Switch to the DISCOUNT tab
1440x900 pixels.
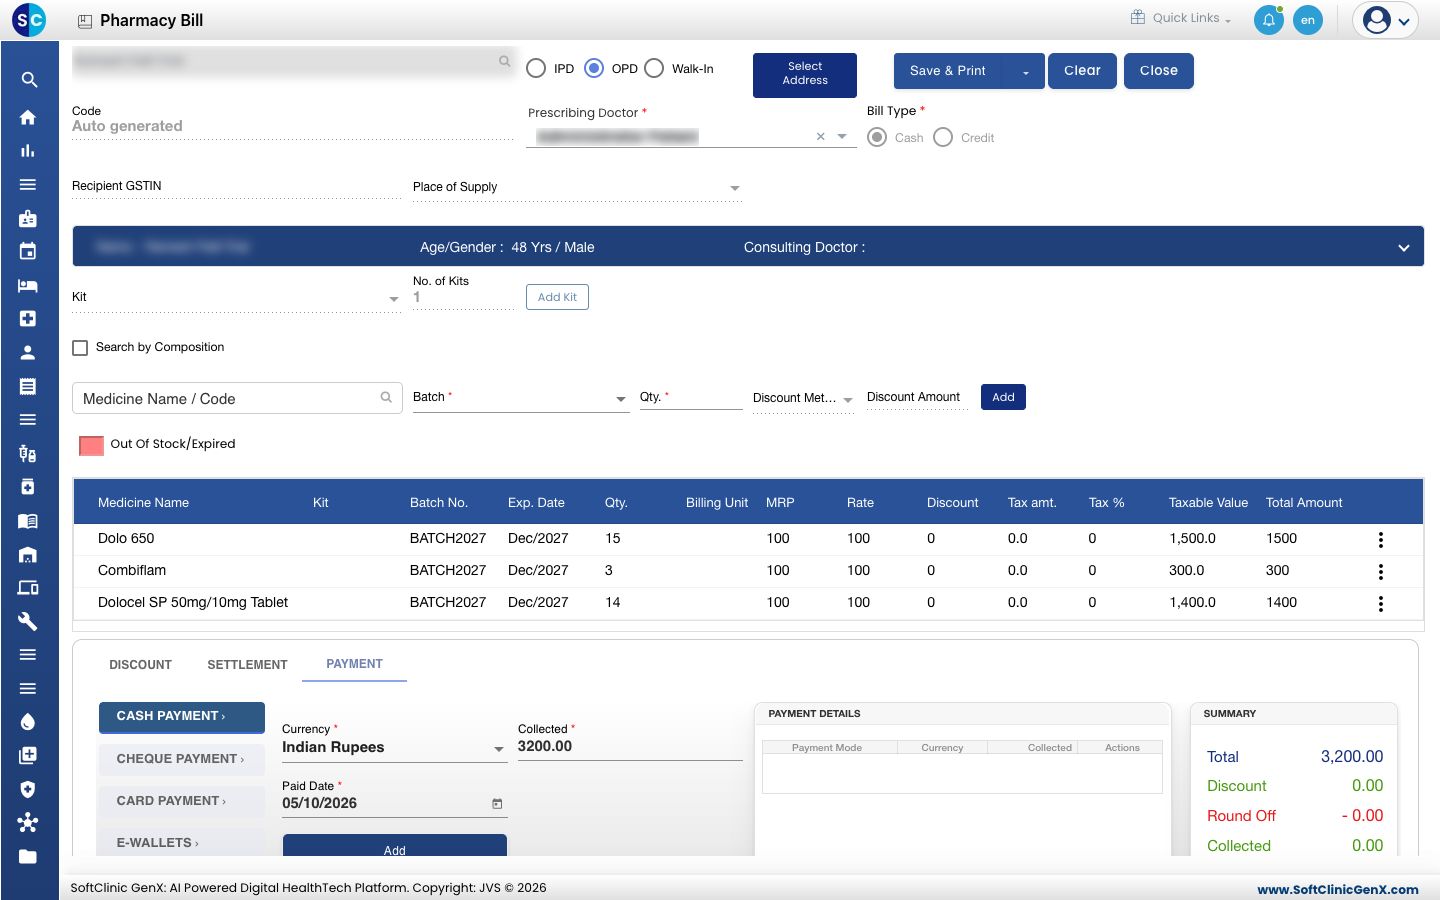click(140, 665)
